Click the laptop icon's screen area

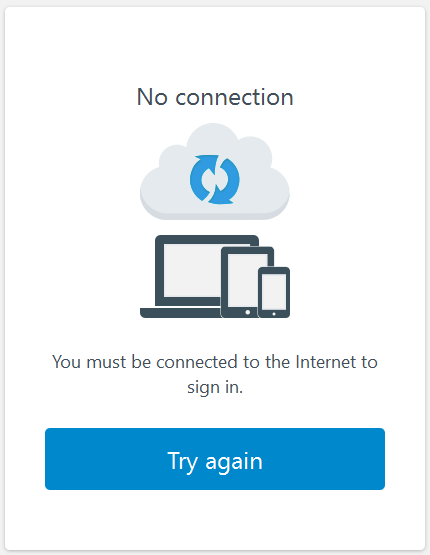coord(193,270)
